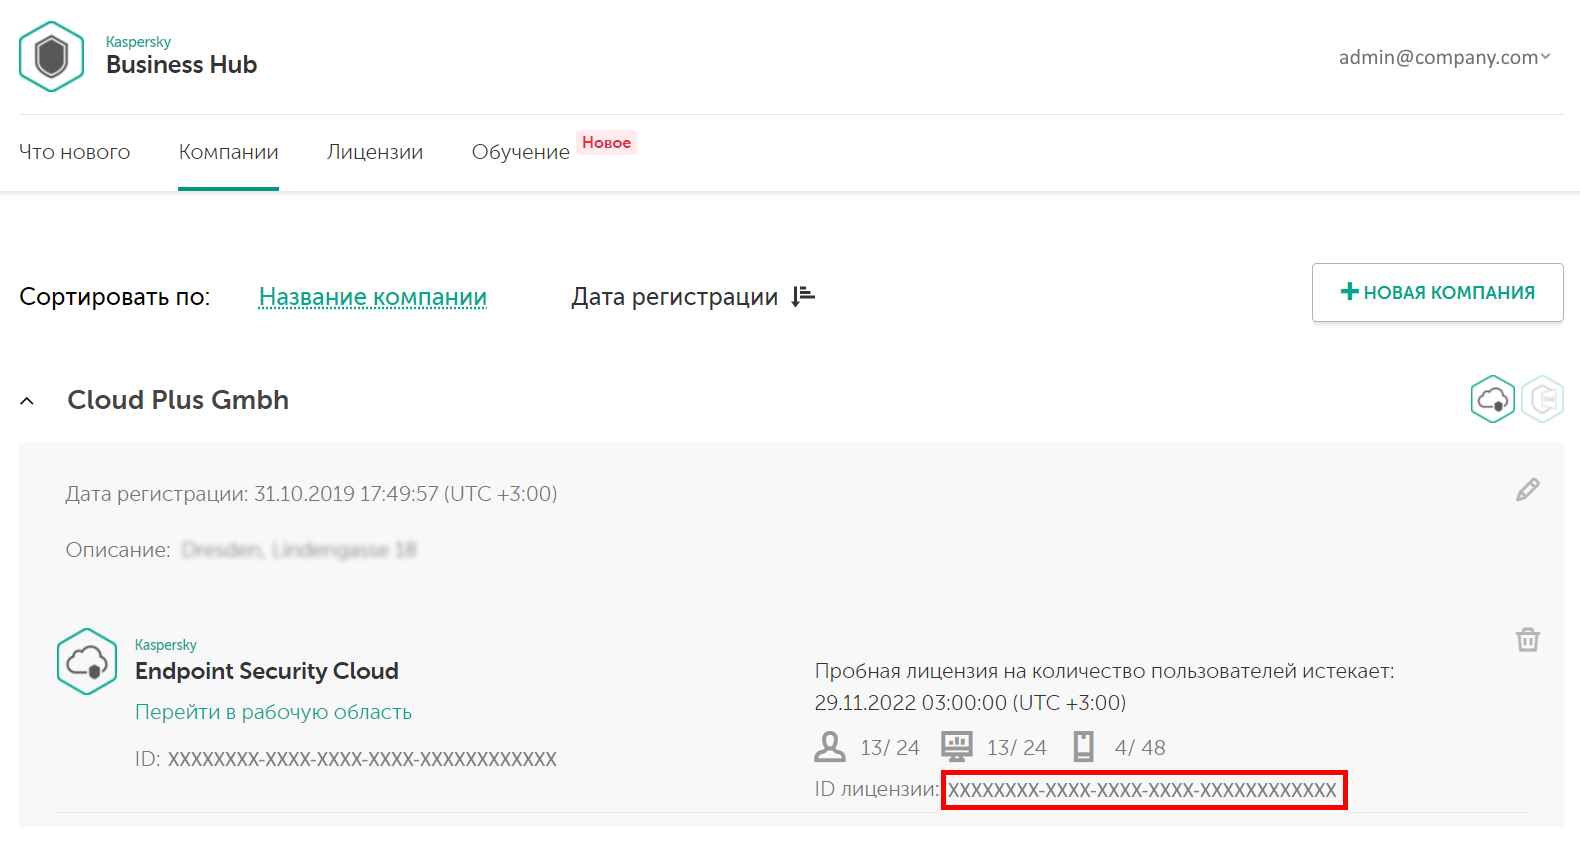Open Endpoint Security Cloud product title
Screen dimensions: 1580x844
(267, 671)
